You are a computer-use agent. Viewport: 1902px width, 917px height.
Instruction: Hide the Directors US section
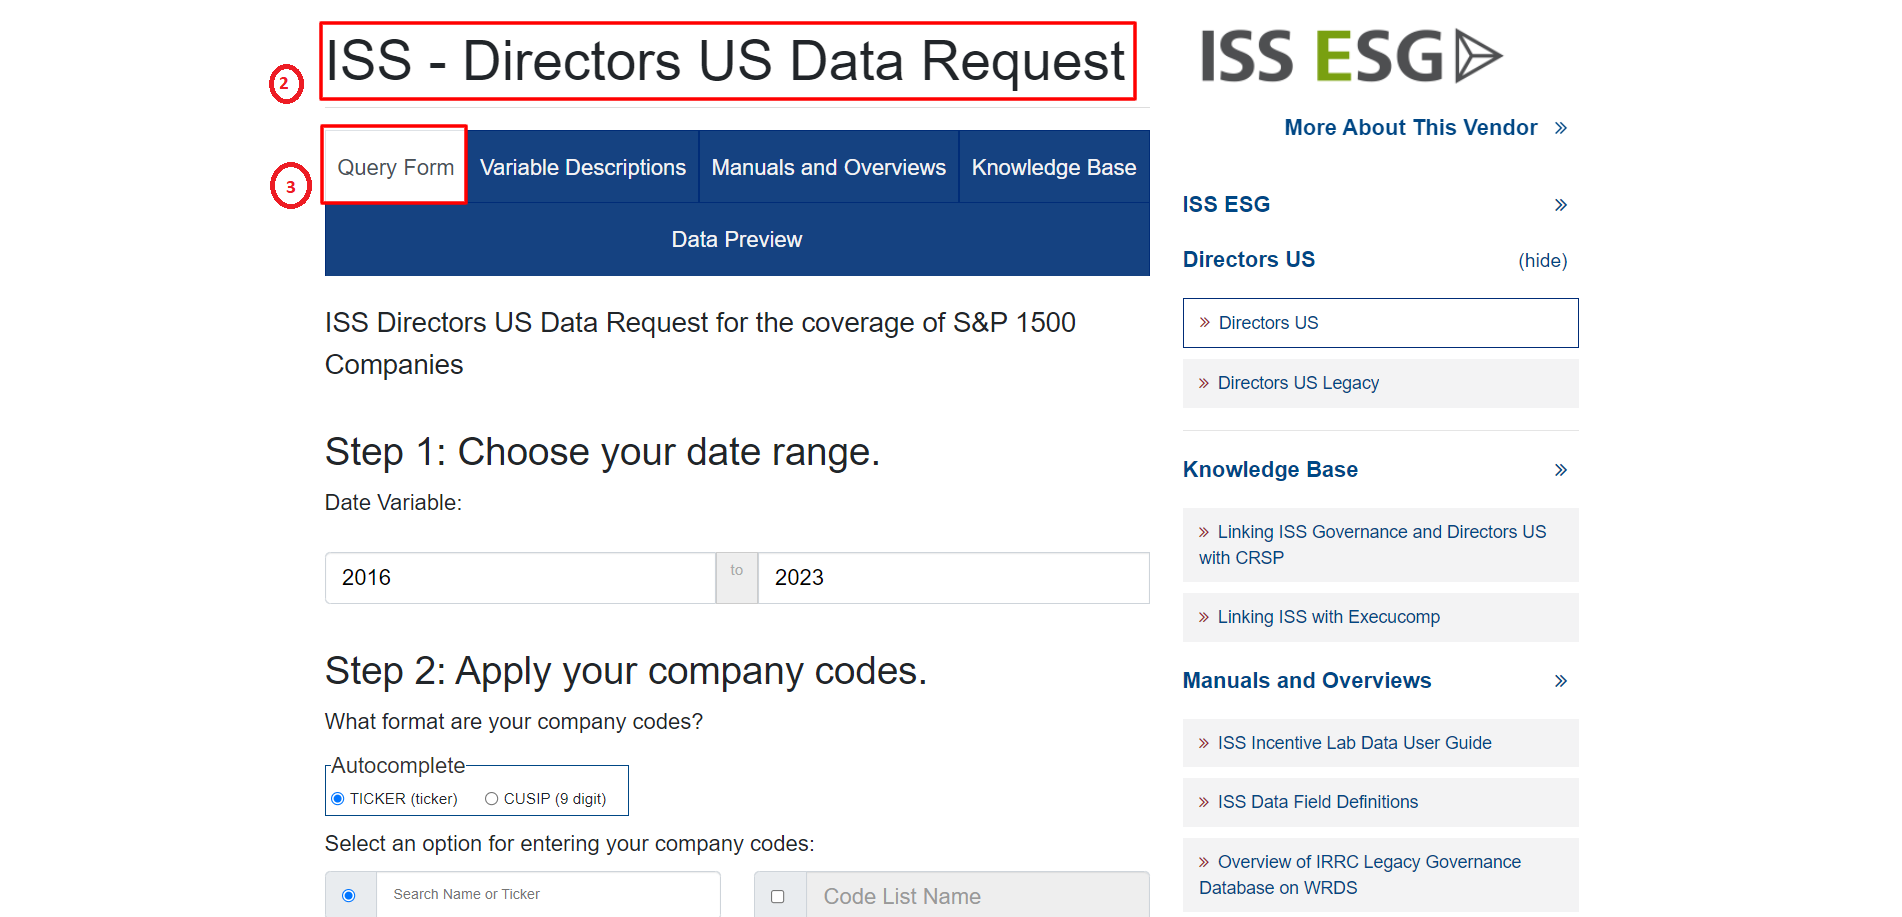1543,261
